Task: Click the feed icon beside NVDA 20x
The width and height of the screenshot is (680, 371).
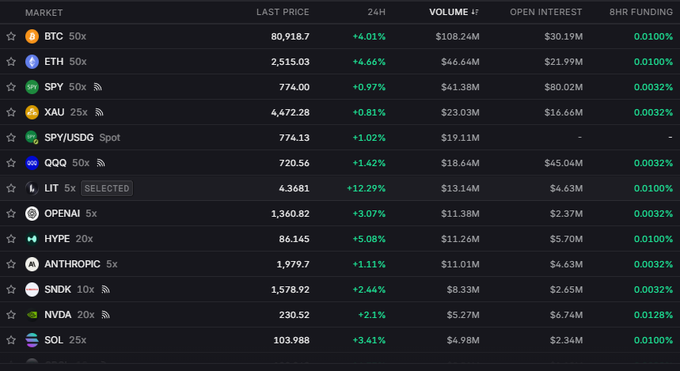Action: click(x=105, y=315)
